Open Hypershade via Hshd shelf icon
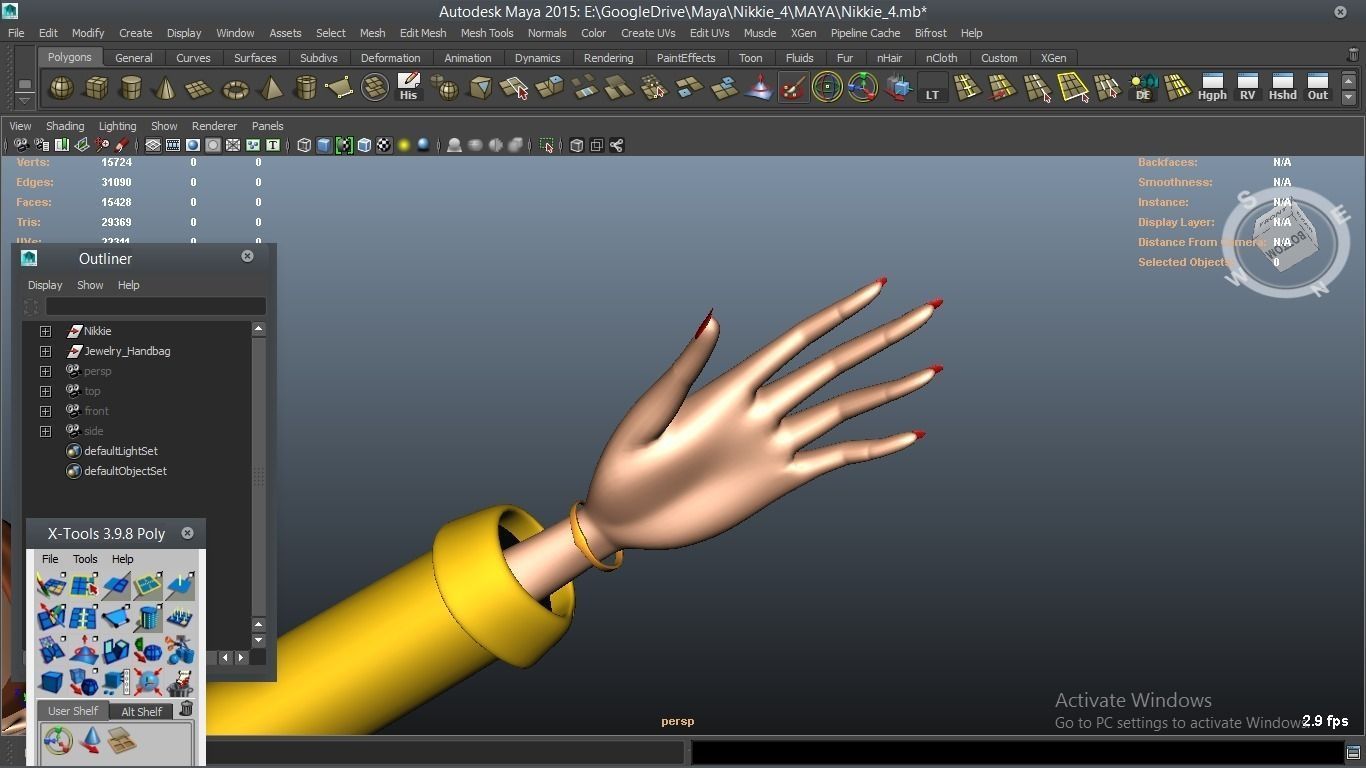 pos(1282,88)
